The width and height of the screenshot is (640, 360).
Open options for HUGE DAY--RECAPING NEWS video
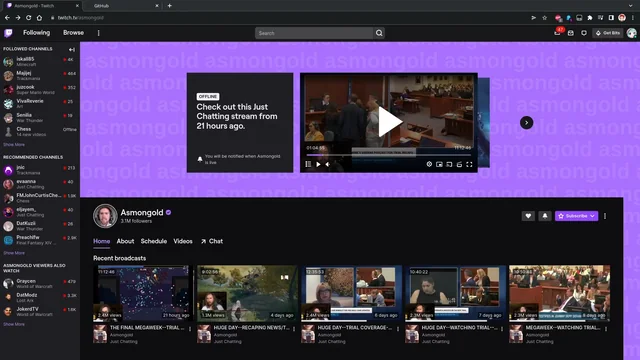[x=294, y=329]
